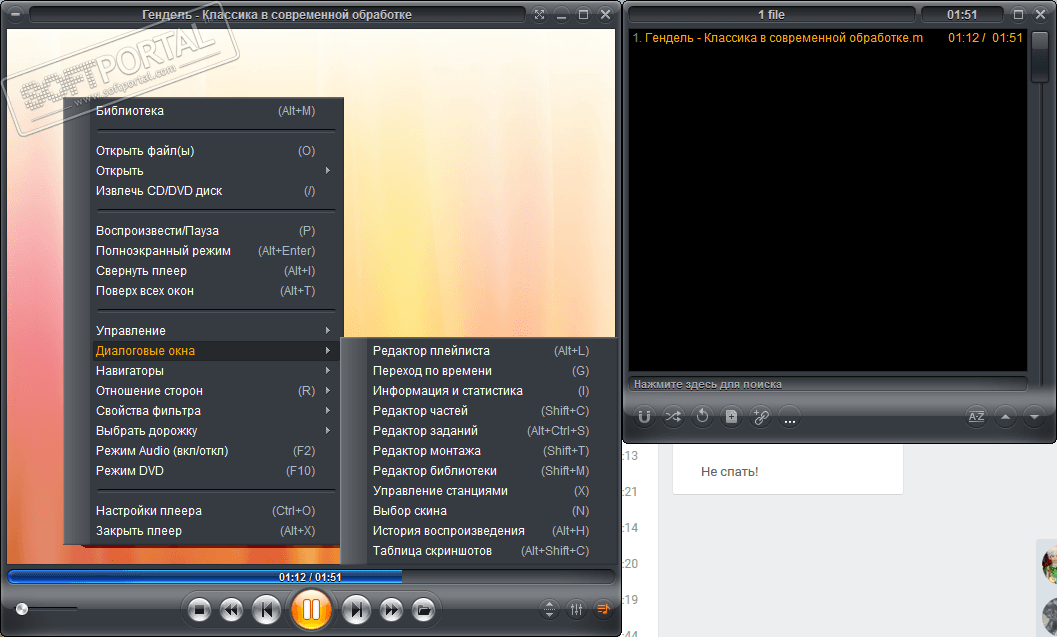This screenshot has width=1057, height=637.
Task: Open the equalizer sliders icon
Action: pos(576,609)
